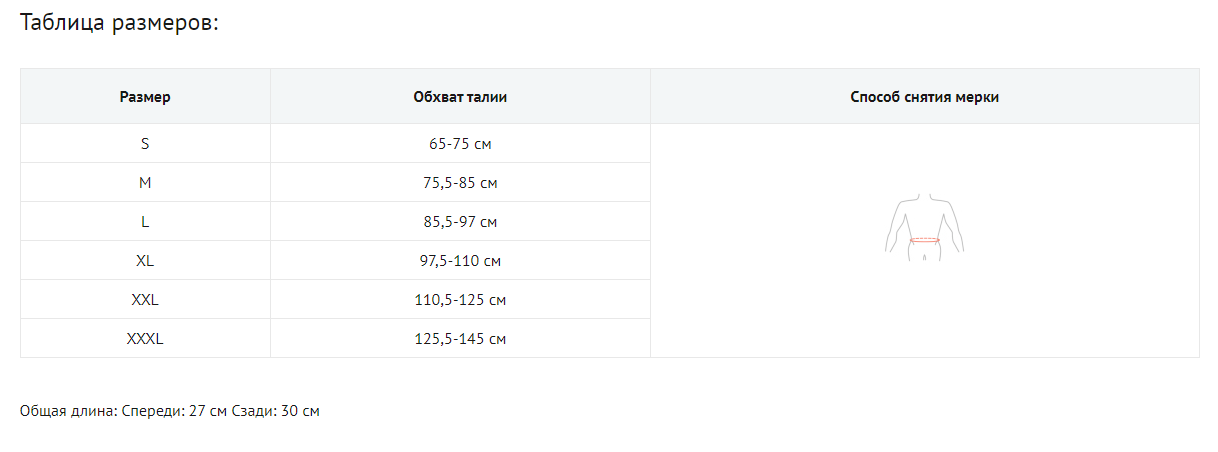Select the "Обхват талии" column header
1218x452 pixels.
(460, 97)
